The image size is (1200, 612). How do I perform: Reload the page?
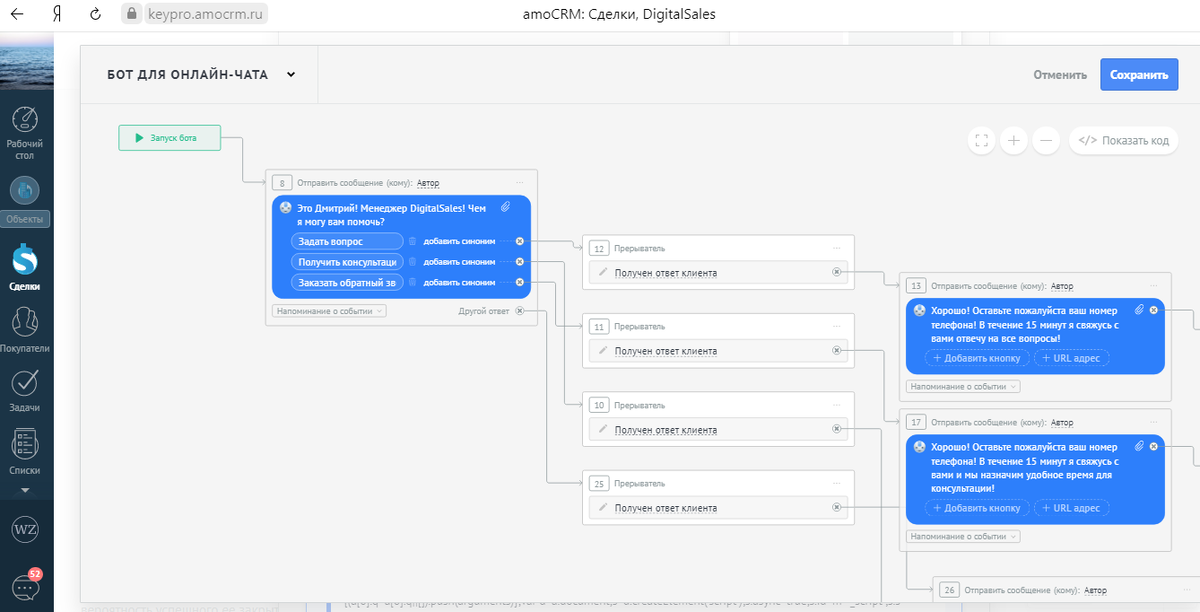coord(95,14)
